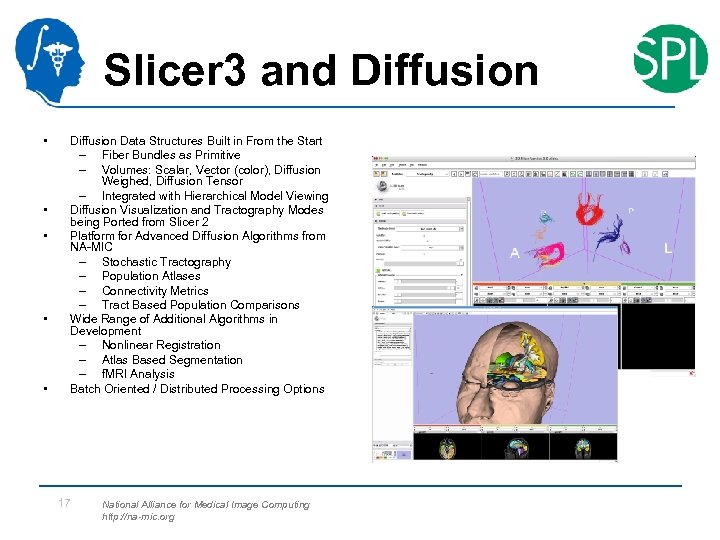Click the forward-arrow history icon in the toolbar
The width and height of the screenshot is (720, 540).
pos(461,174)
